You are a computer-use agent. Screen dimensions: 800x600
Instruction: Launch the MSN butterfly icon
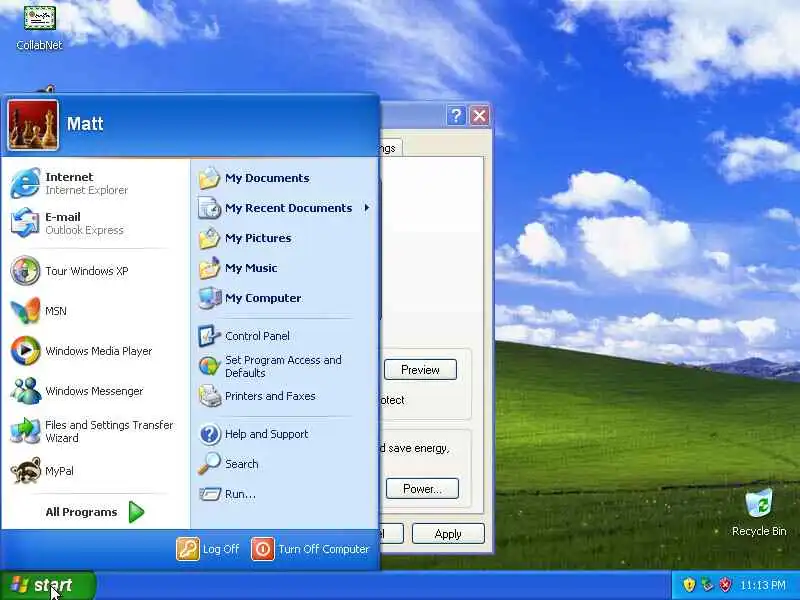25,311
